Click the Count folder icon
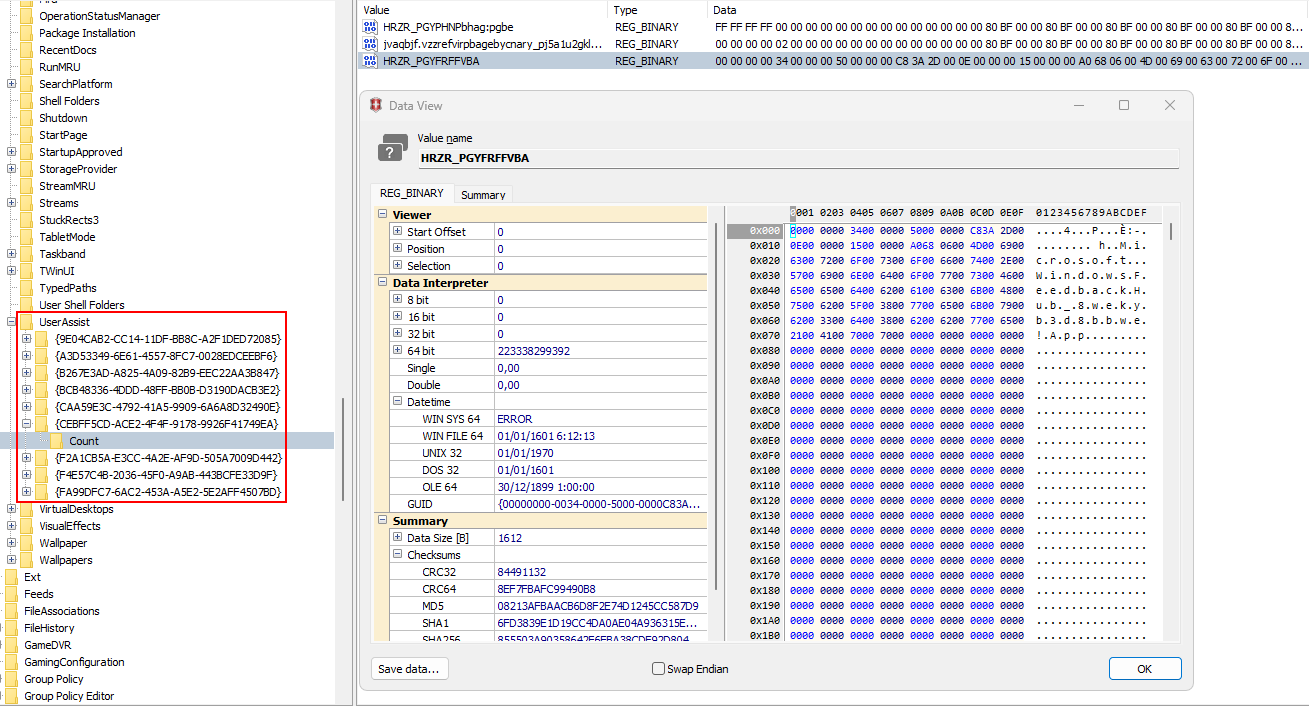This screenshot has height=706, width=1309. pos(57,441)
